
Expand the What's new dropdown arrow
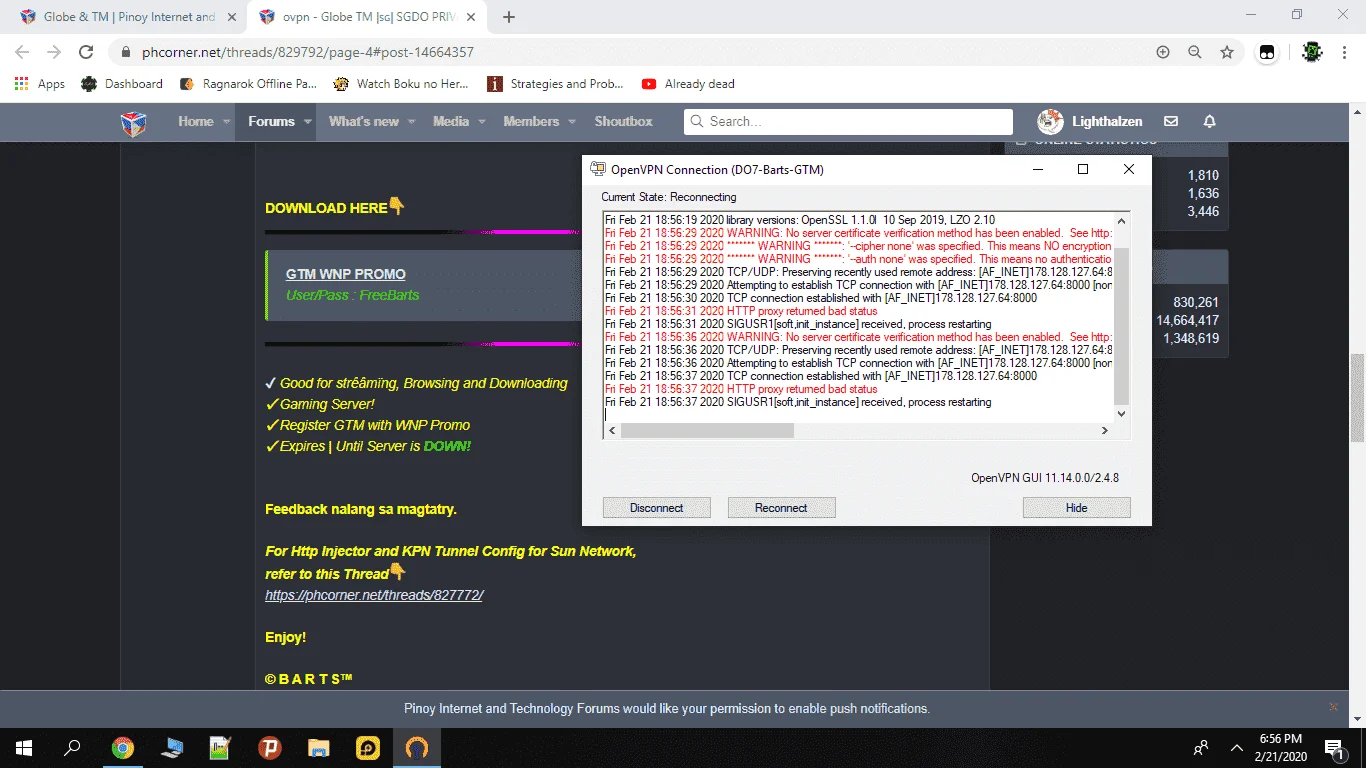click(x=411, y=122)
